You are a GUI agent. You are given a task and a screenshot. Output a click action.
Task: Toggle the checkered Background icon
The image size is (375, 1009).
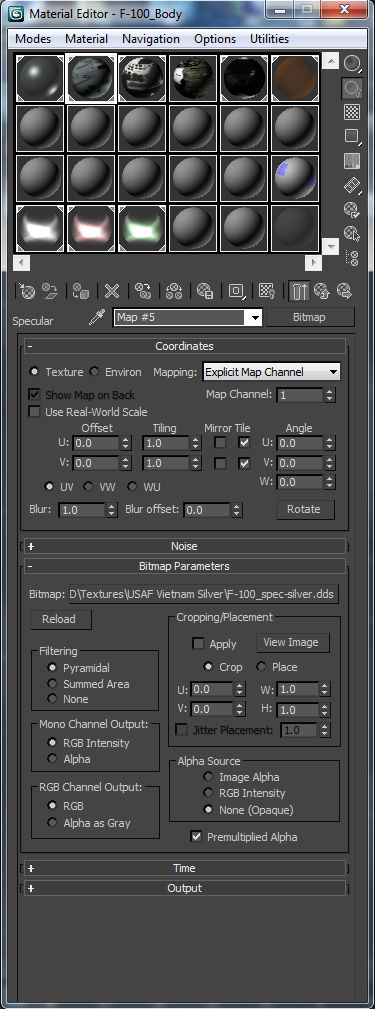(x=351, y=111)
